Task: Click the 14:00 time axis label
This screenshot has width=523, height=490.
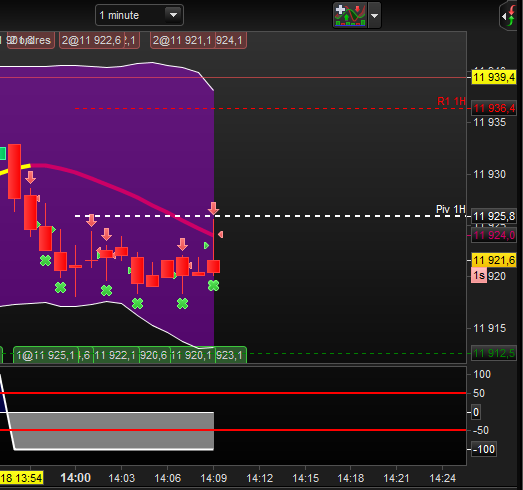Action: (x=75, y=478)
